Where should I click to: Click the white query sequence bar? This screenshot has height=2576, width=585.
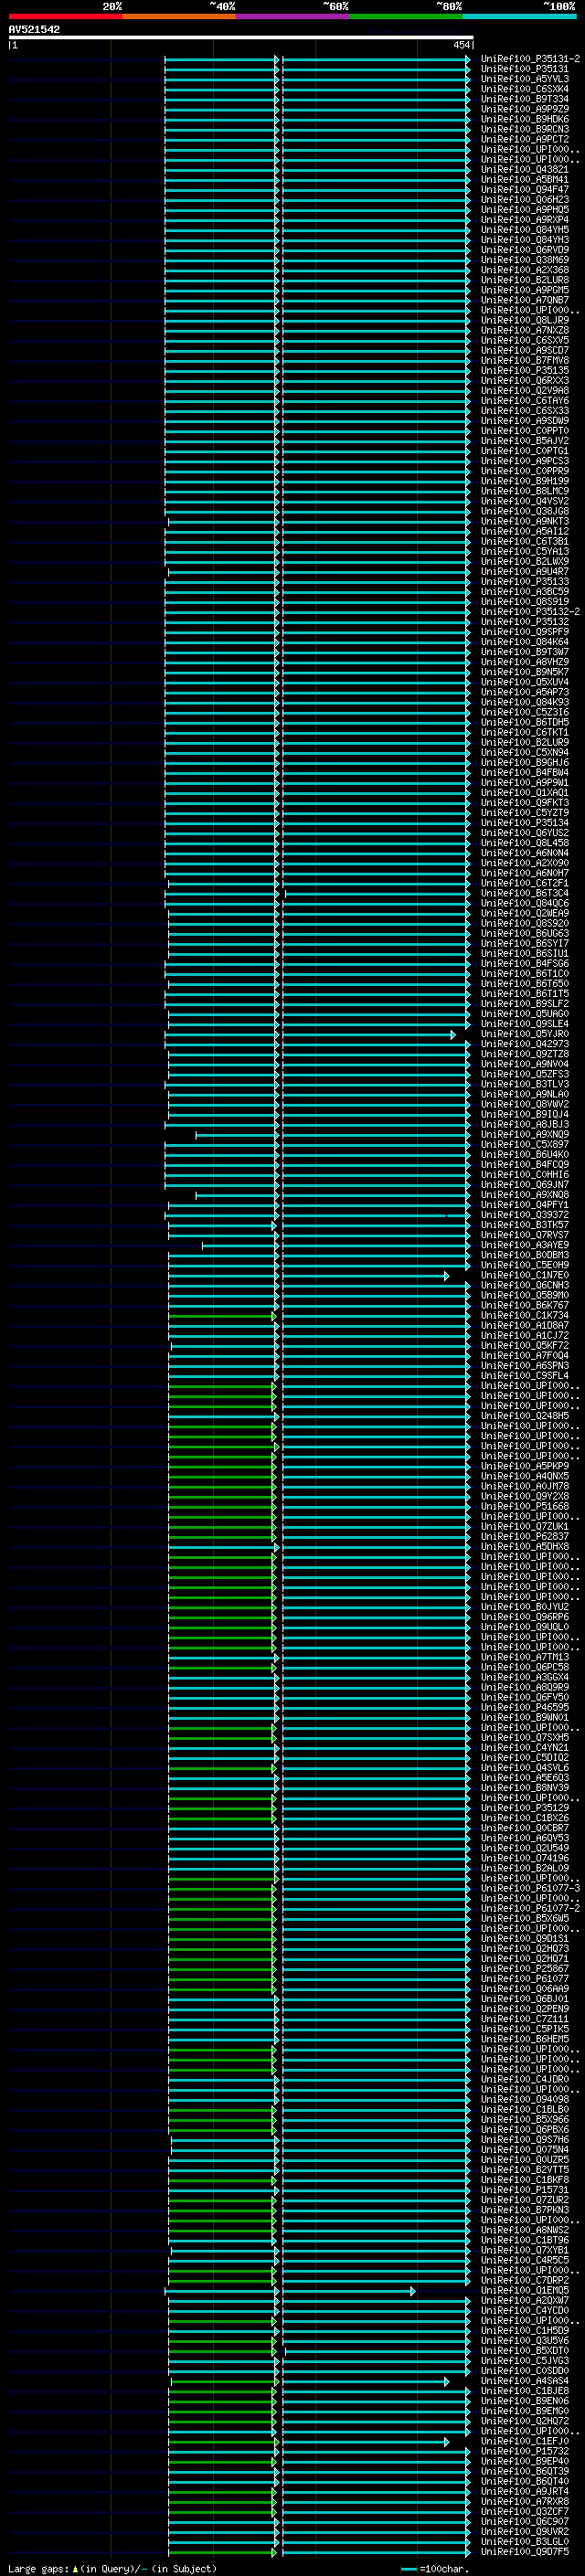pyautogui.click(x=241, y=38)
